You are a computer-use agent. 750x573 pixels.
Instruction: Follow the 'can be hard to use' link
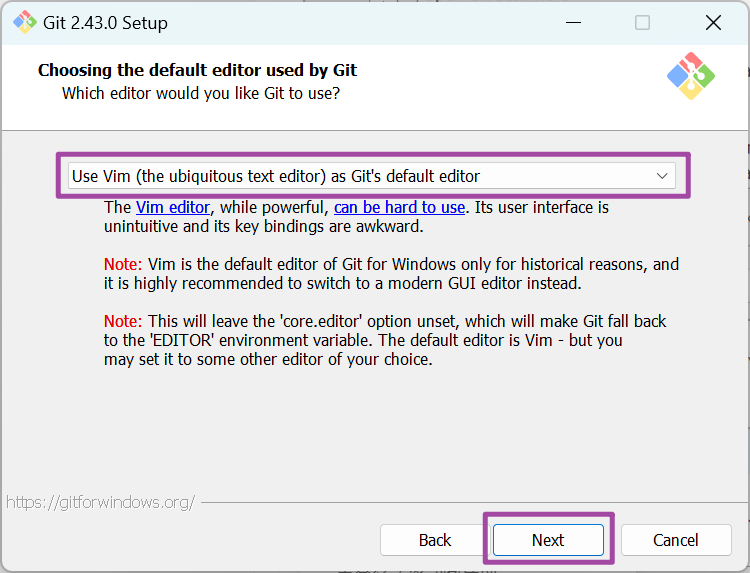click(x=399, y=208)
